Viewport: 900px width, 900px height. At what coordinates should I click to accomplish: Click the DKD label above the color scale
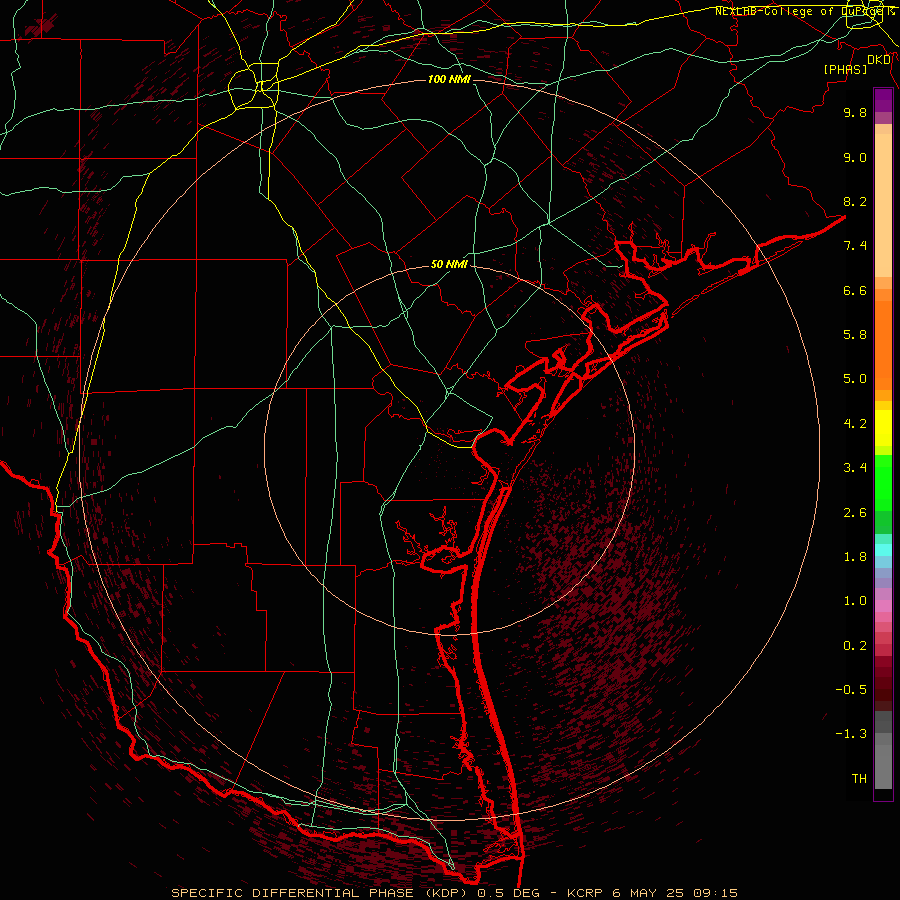pos(878,60)
